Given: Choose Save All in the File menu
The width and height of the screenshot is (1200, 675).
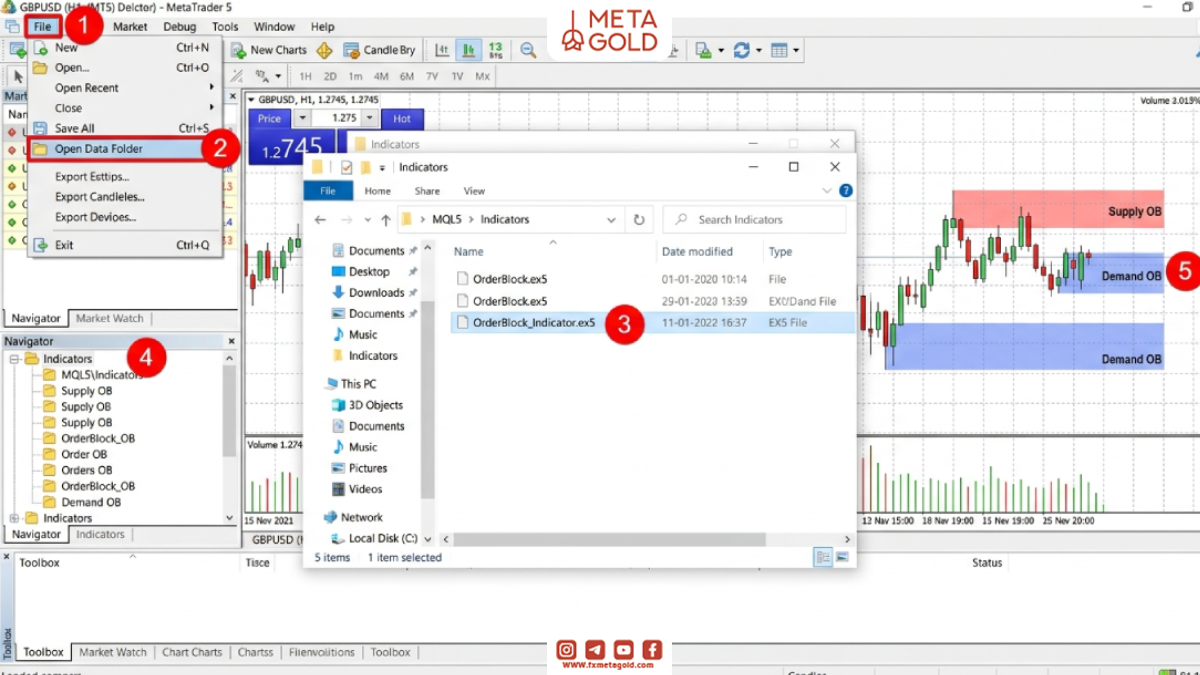Looking at the screenshot, I should tap(124, 128).
